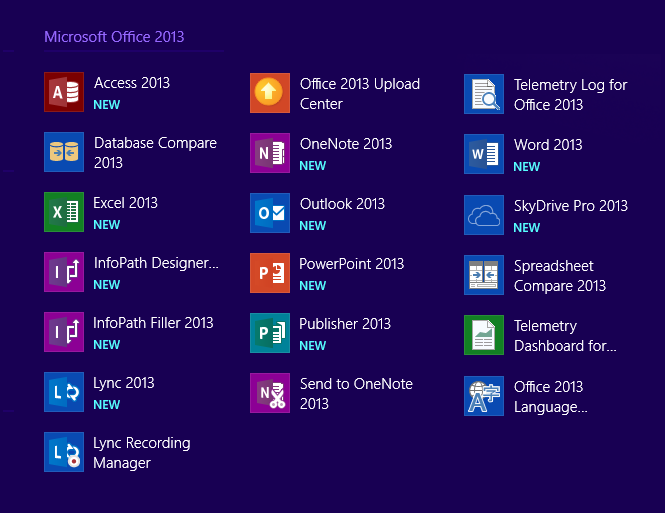Open the Telemetry Dashboard green icon
665x513 pixels.
click(x=484, y=335)
